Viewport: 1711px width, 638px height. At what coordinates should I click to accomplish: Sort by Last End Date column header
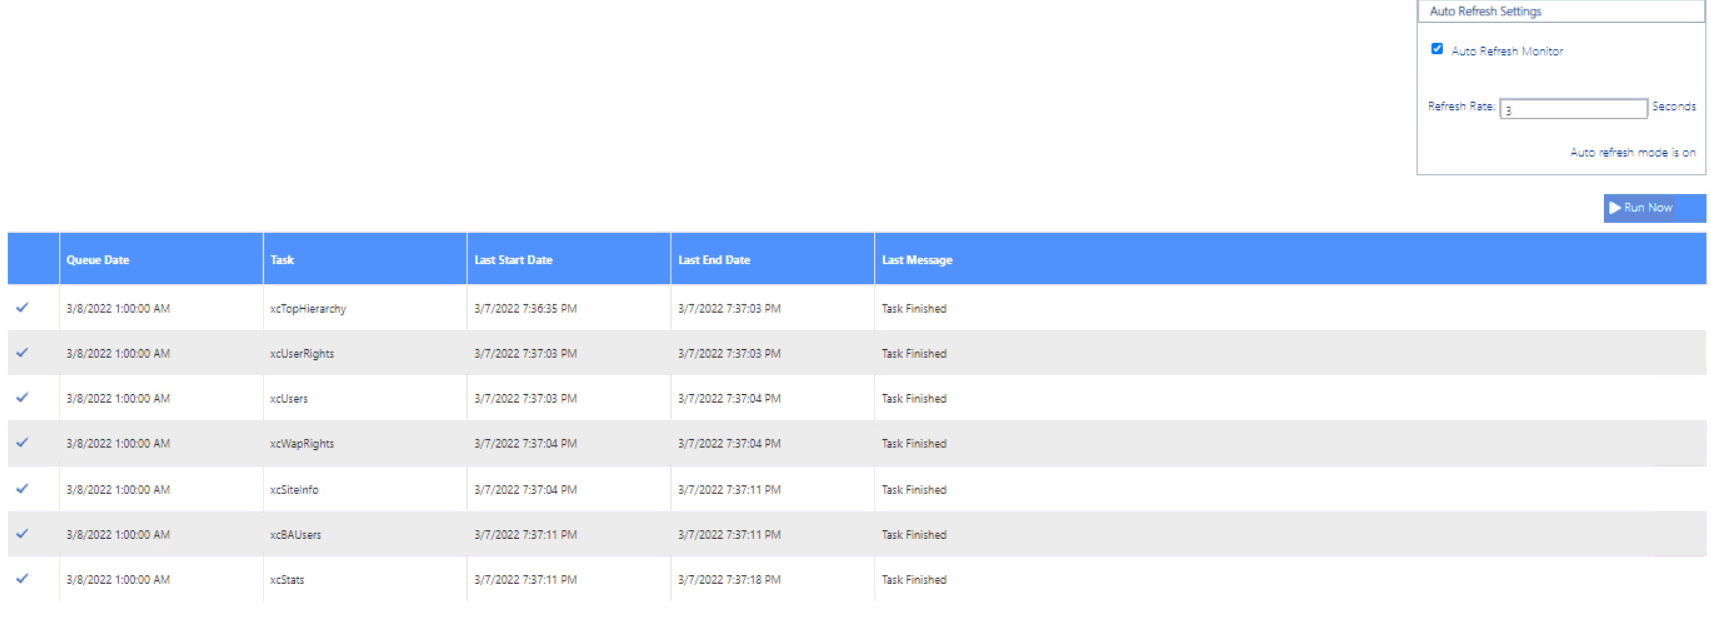click(x=714, y=260)
